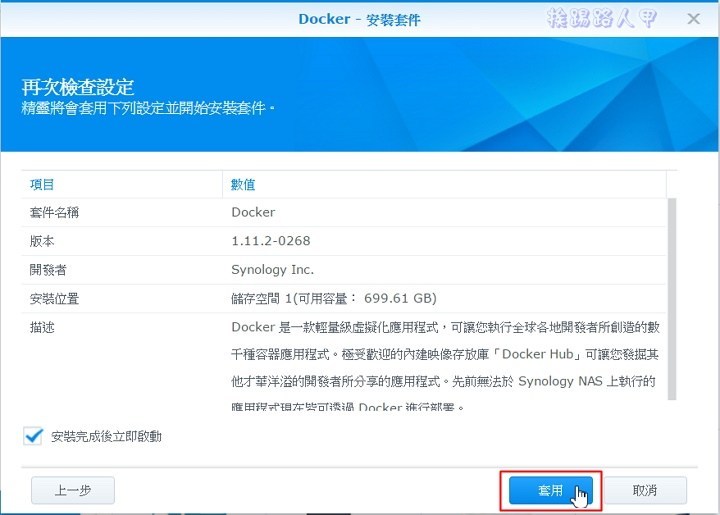Click the 套用 (Apply) button
720x515 pixels.
[x=550, y=490]
